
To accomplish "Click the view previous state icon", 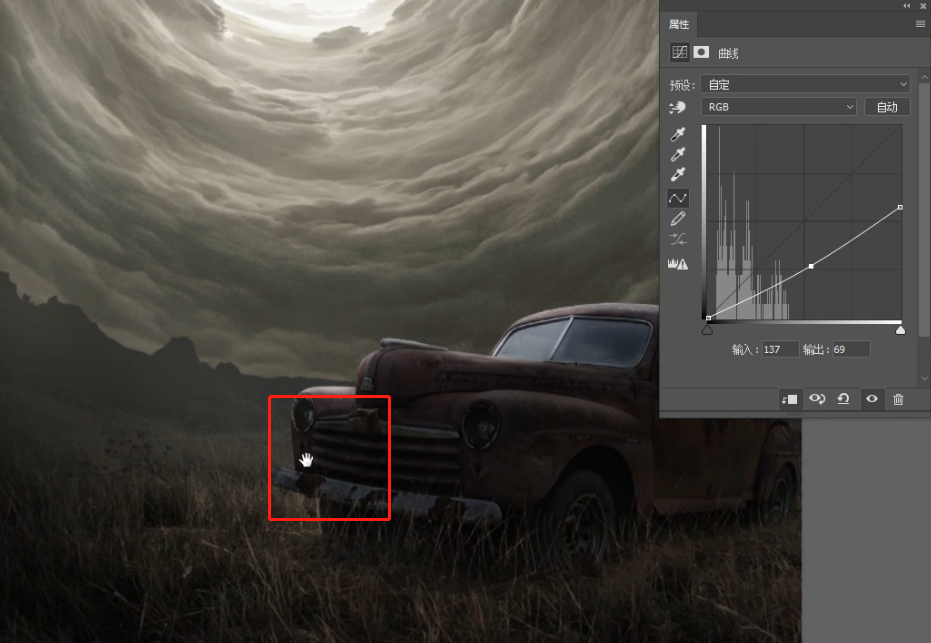I will pos(817,399).
